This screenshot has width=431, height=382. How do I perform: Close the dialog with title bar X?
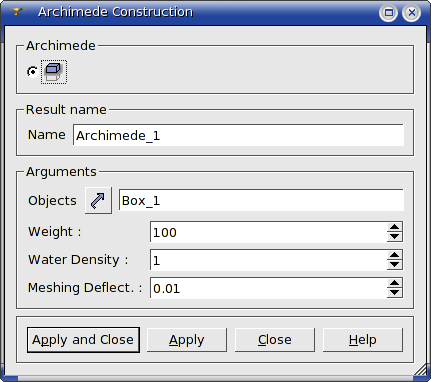point(412,13)
